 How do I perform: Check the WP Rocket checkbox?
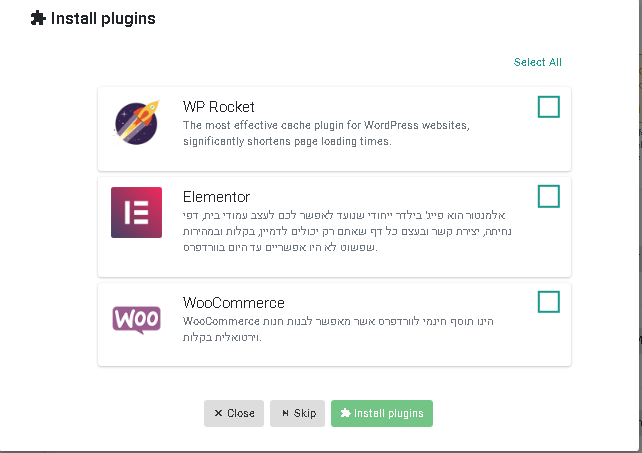click(x=549, y=107)
